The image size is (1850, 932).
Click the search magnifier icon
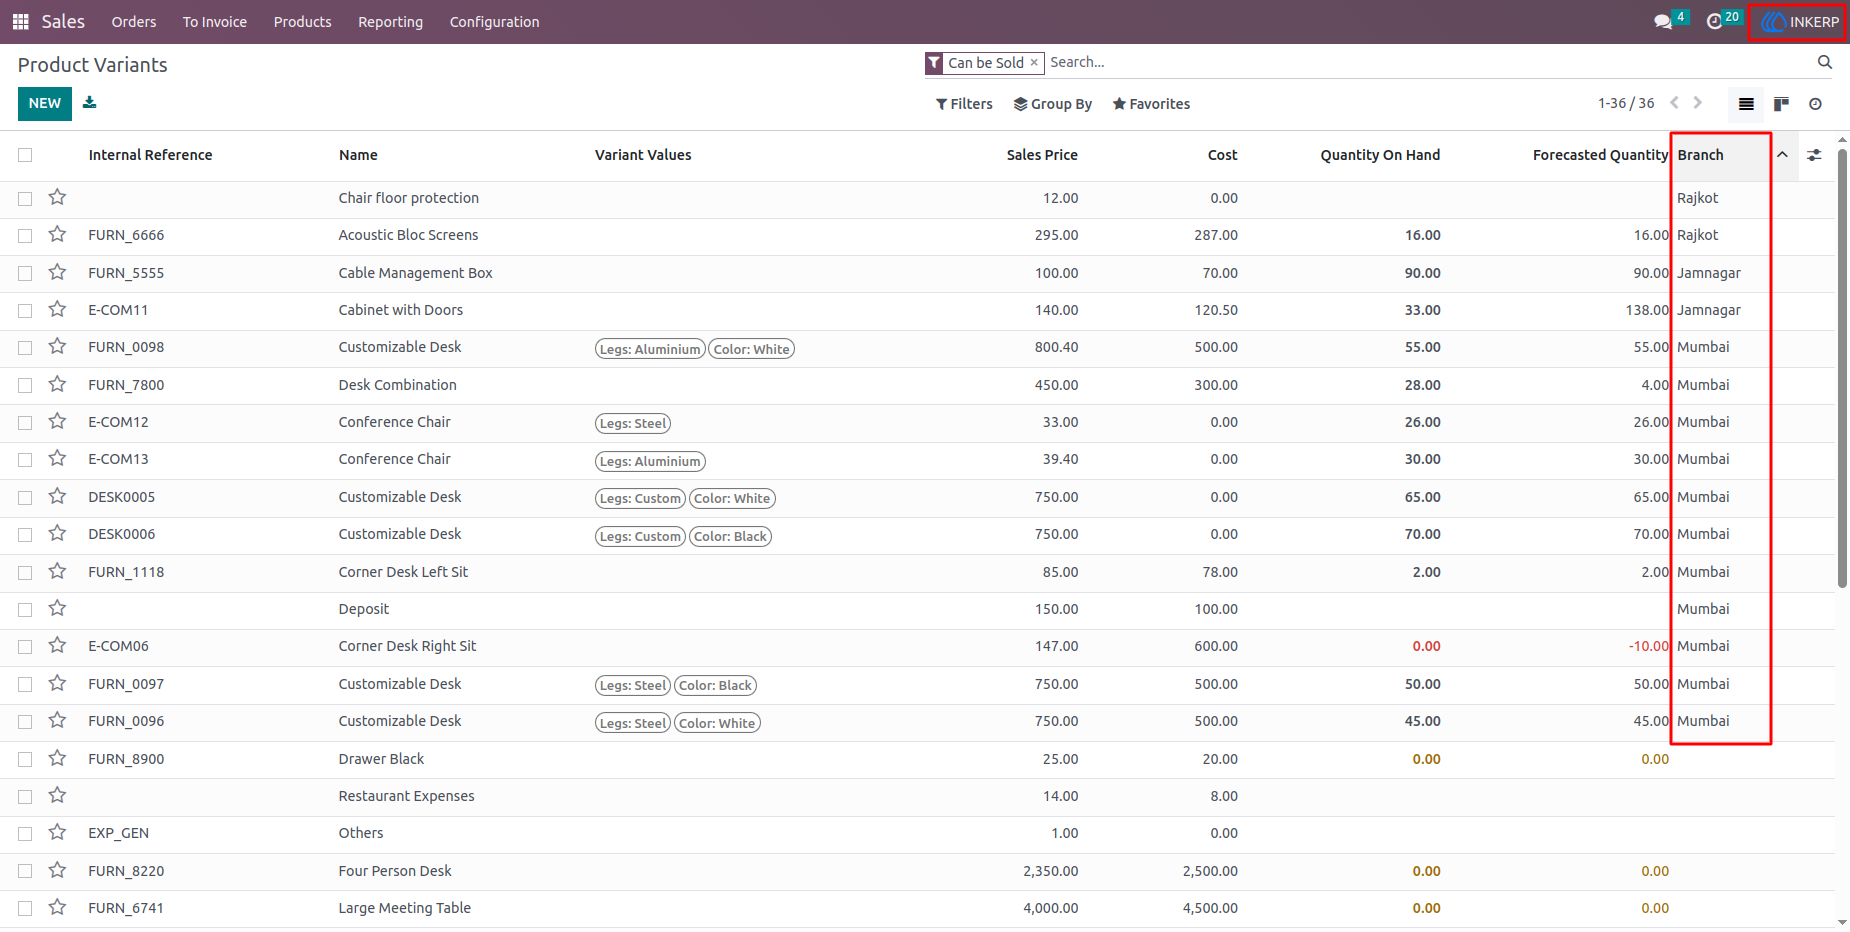coord(1825,62)
